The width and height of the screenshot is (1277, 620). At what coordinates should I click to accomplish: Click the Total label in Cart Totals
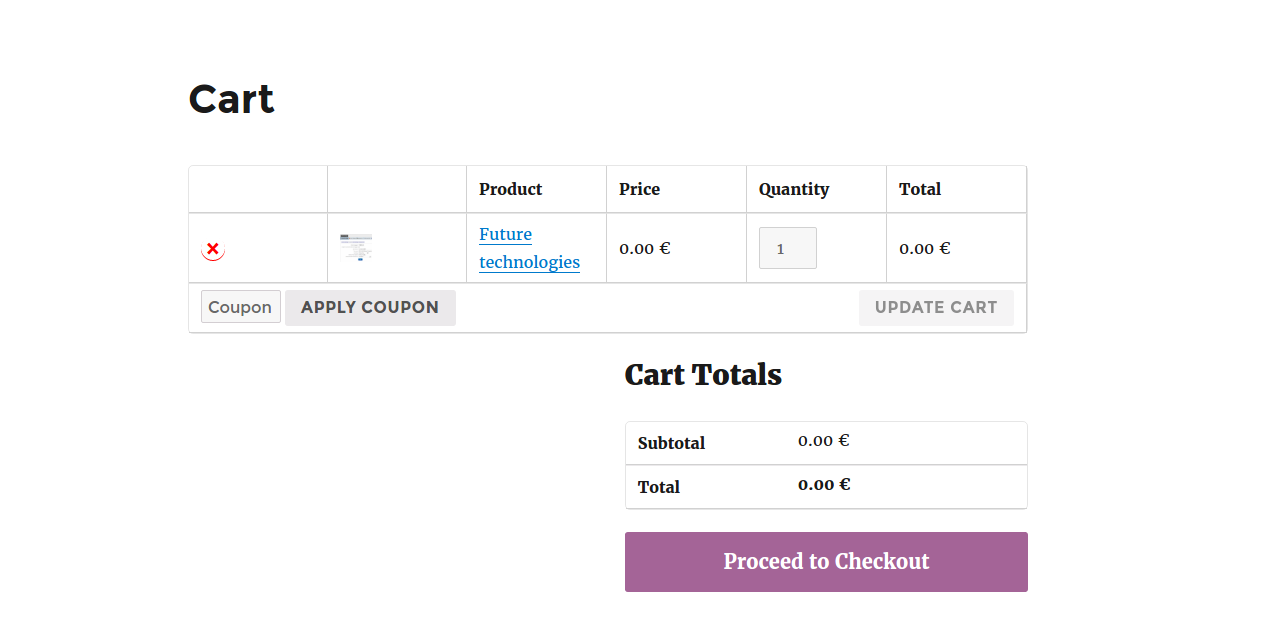pos(658,487)
